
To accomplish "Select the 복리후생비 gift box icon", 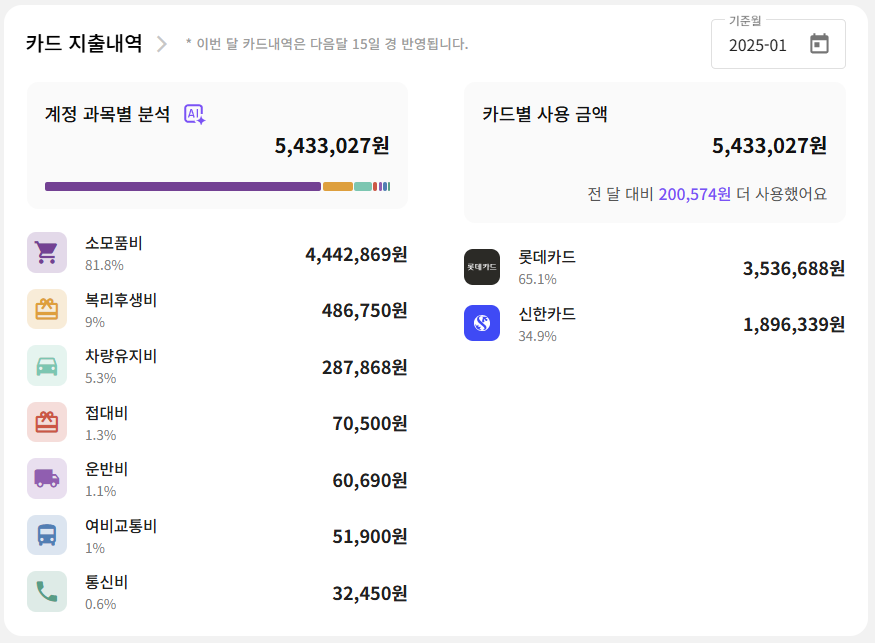I will pos(45,309).
